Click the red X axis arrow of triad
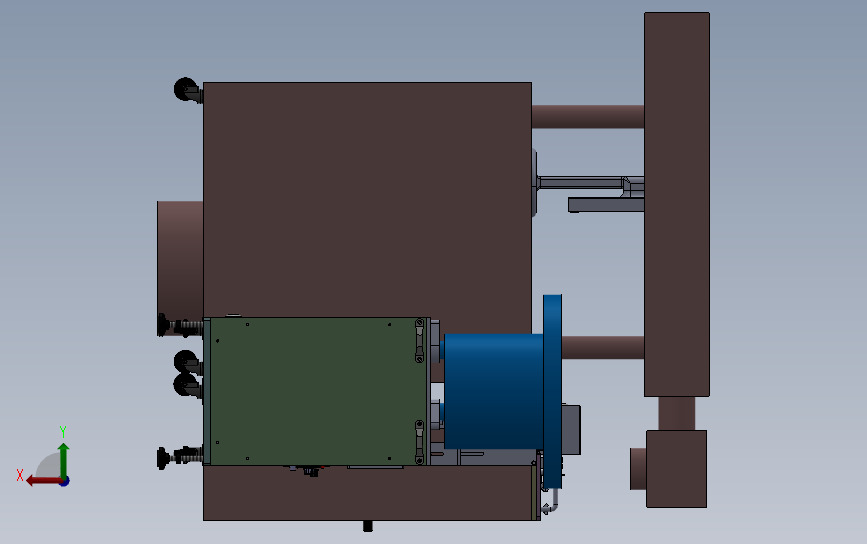867x544 pixels. pos(43,481)
